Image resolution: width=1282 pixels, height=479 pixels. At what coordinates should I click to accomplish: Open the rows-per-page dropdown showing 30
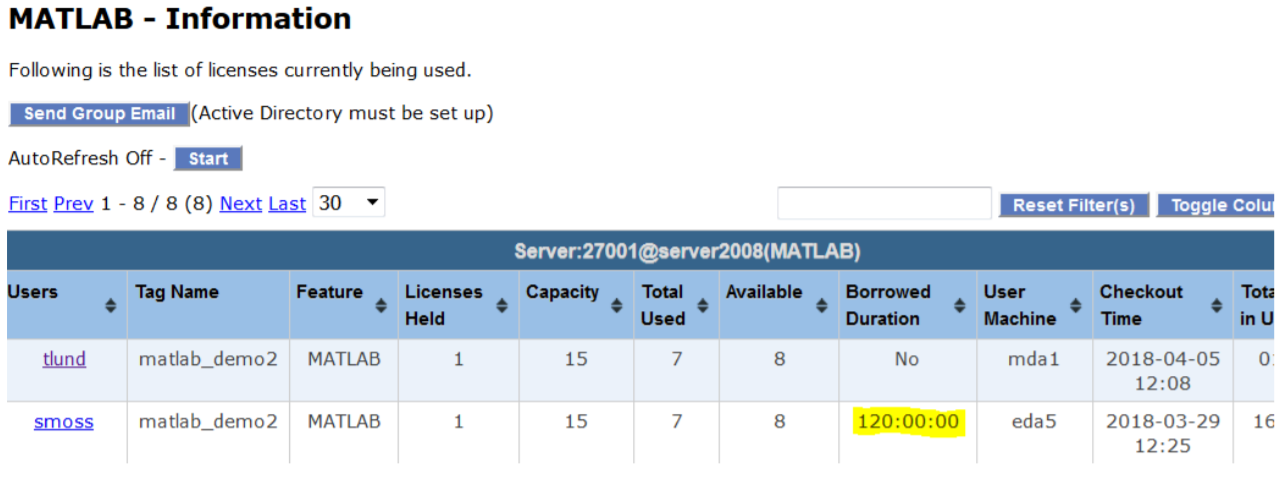348,203
